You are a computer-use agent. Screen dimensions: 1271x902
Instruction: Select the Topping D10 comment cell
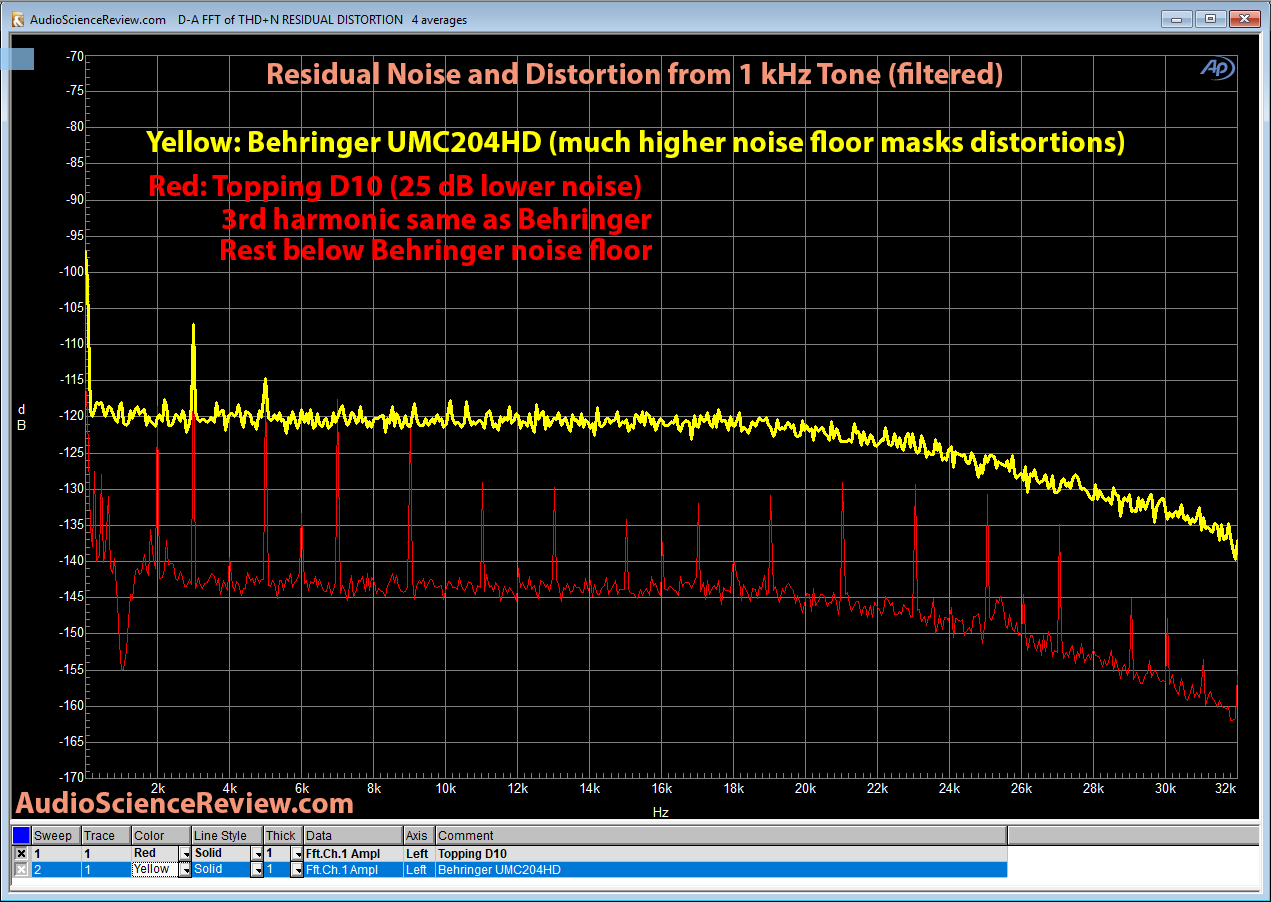pyautogui.click(x=720, y=853)
